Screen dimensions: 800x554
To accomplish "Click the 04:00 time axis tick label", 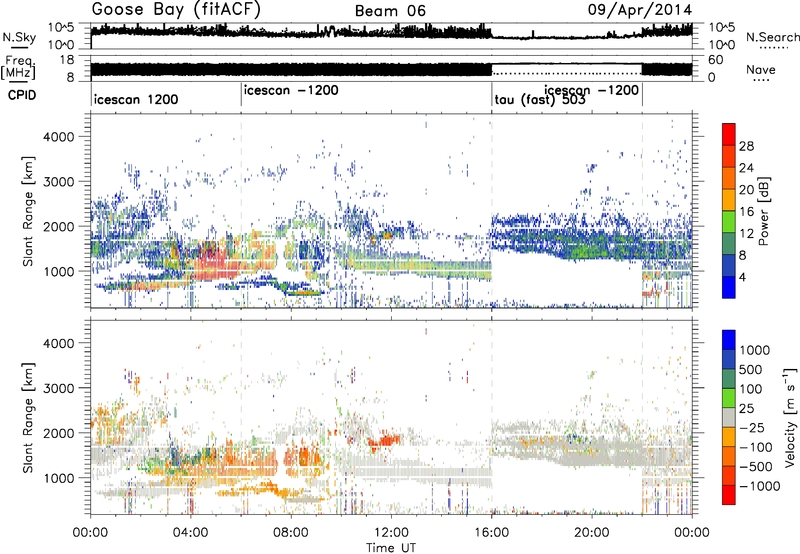I will tap(191, 533).
